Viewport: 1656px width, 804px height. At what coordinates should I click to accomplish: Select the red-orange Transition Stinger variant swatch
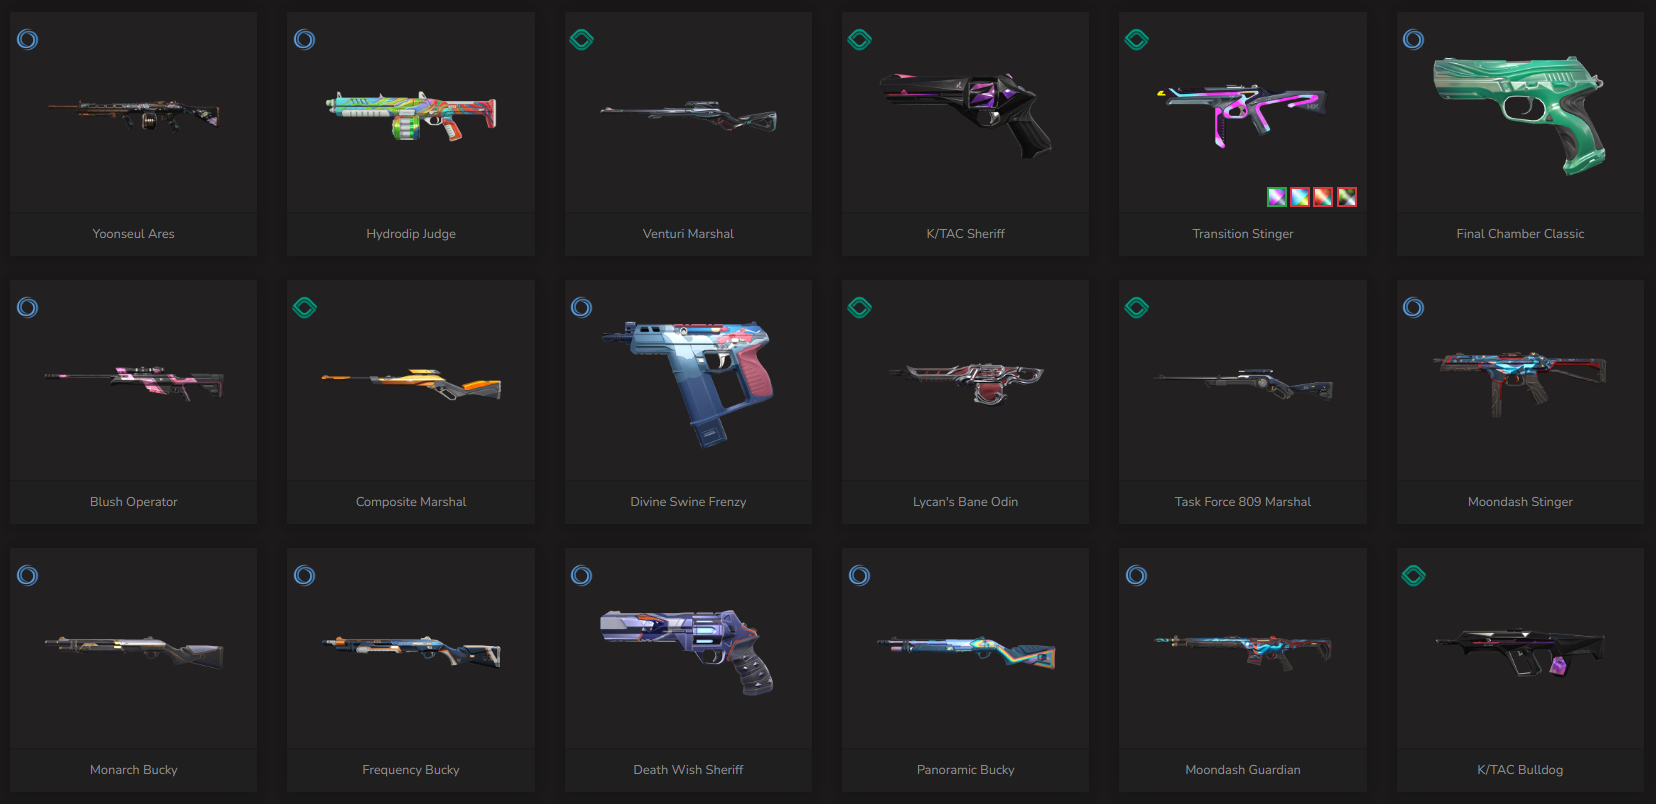click(x=1323, y=197)
